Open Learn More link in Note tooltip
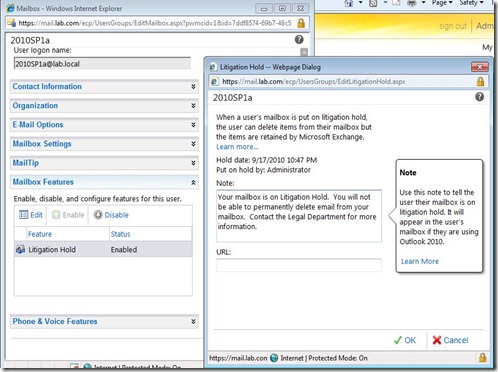The width and height of the screenshot is (498, 372). (420, 261)
